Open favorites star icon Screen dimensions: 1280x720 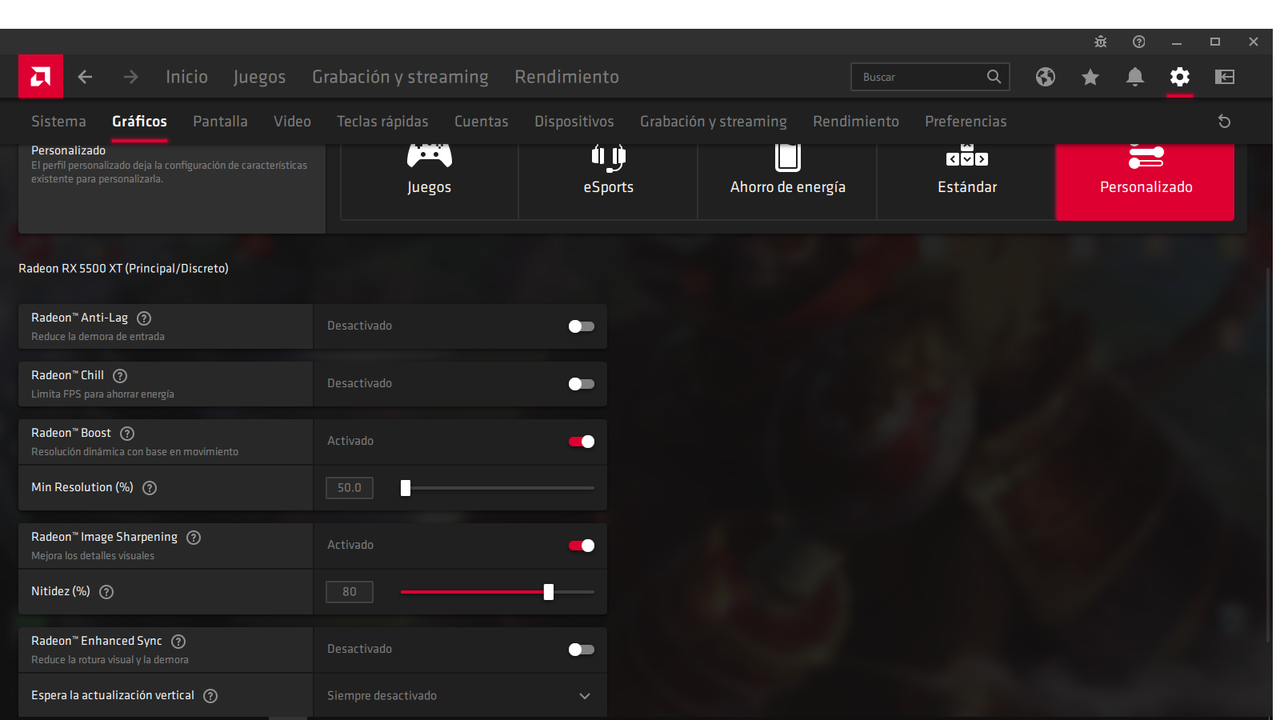[x=1090, y=77]
